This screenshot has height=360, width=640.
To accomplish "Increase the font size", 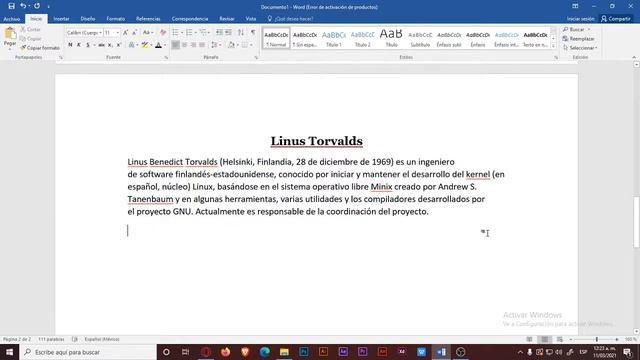I will 126,32.
